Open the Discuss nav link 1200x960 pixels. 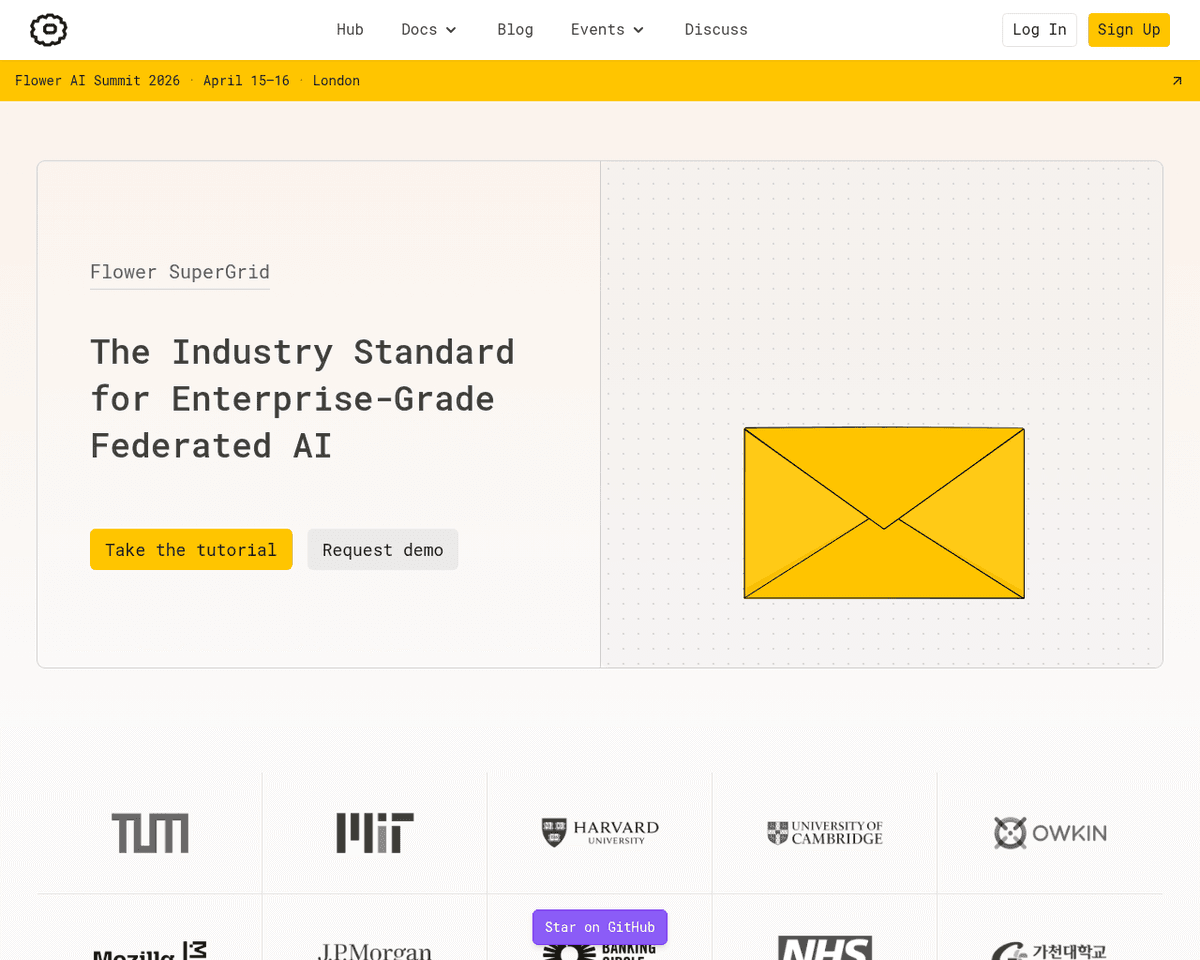[716, 30]
